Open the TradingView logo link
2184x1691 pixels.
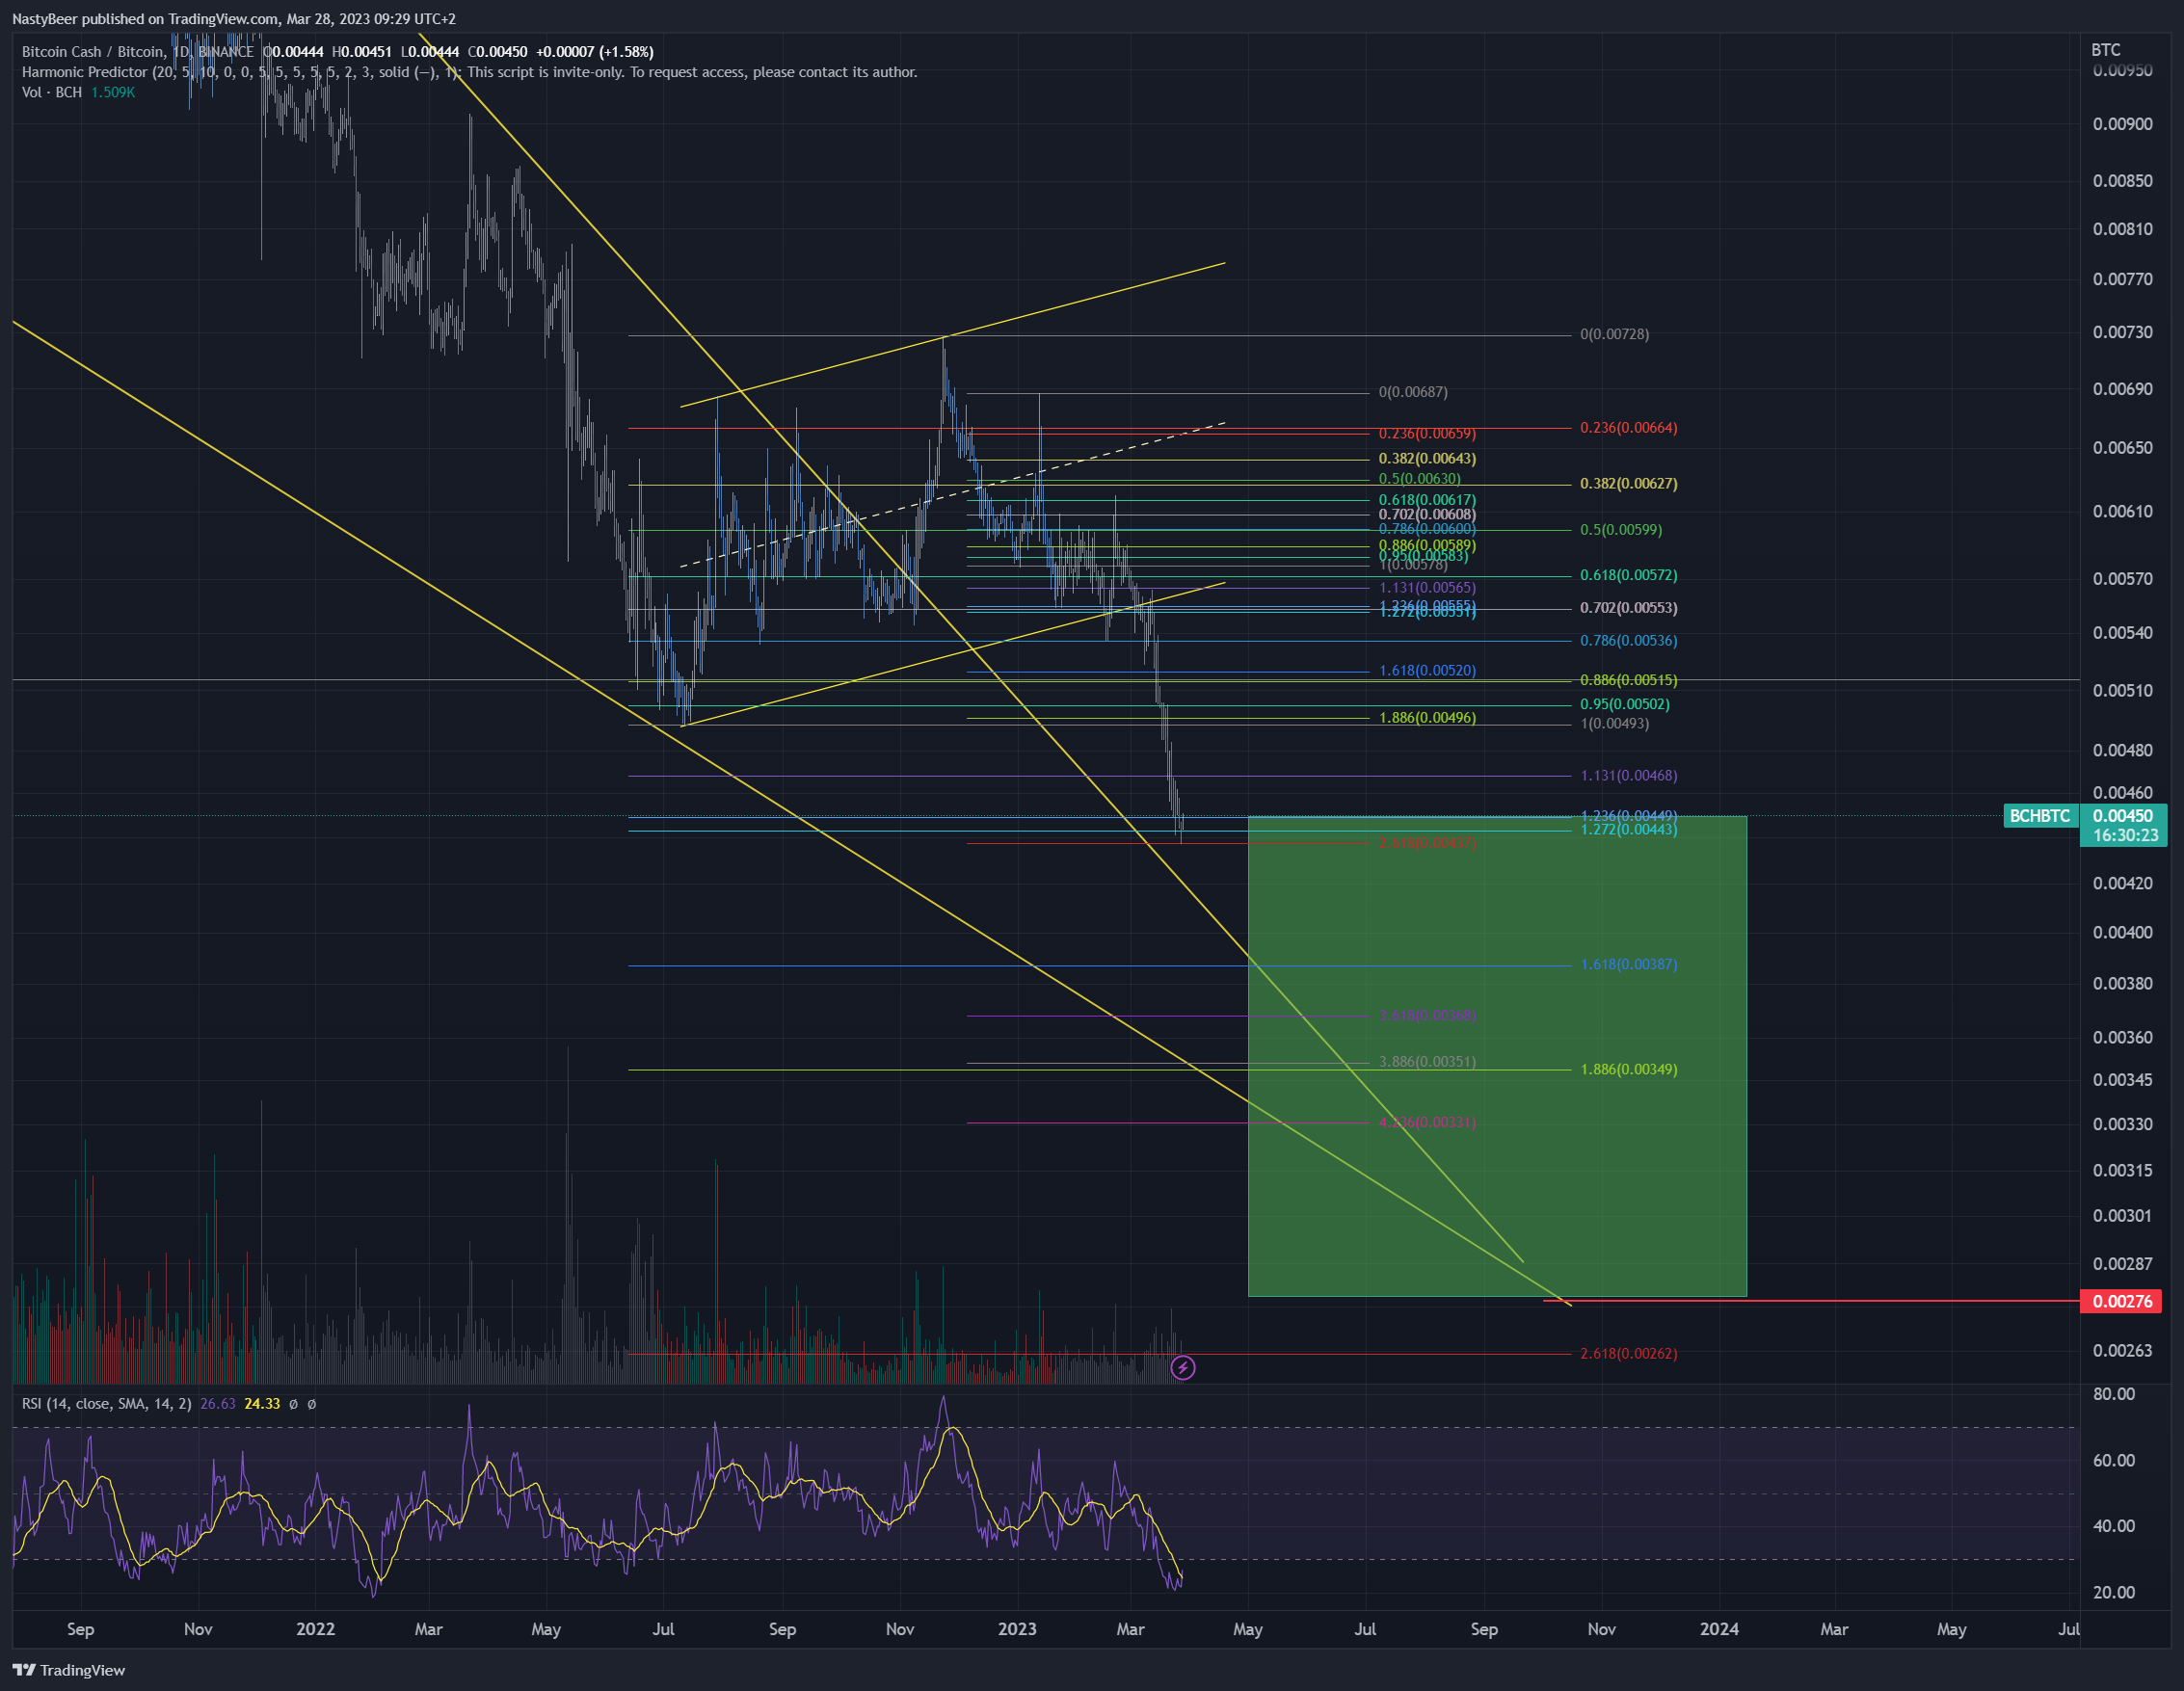coord(69,1670)
